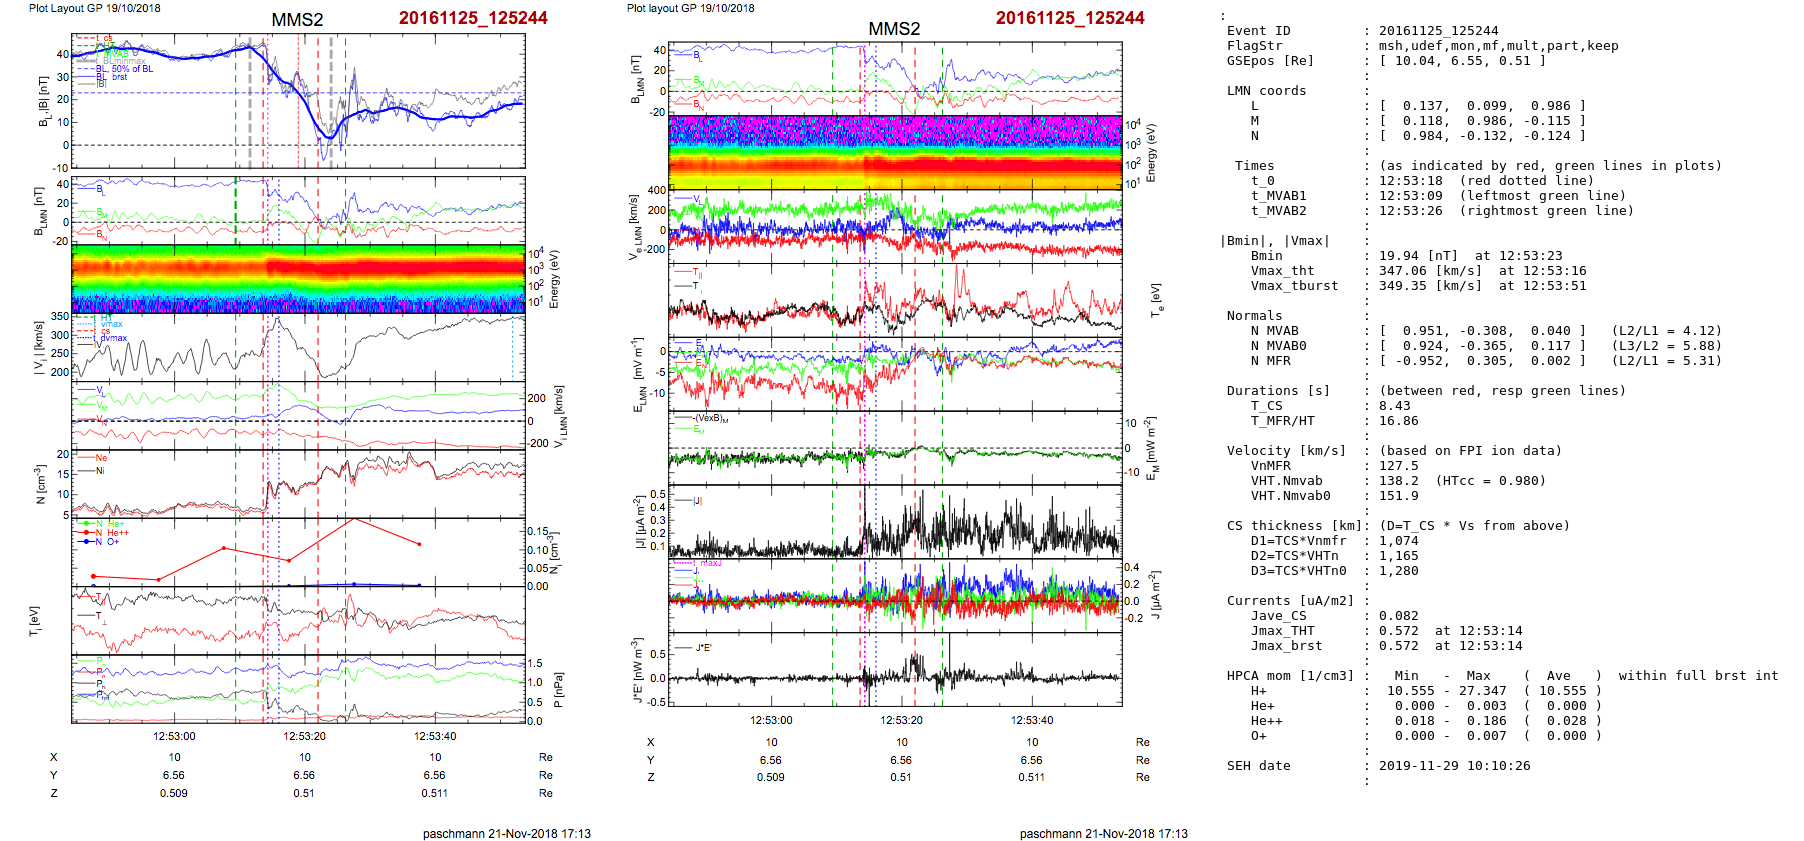Click the 'O+' legend entry in ion density panel
Viewport: 1804px width, 841px height.
(x=112, y=542)
